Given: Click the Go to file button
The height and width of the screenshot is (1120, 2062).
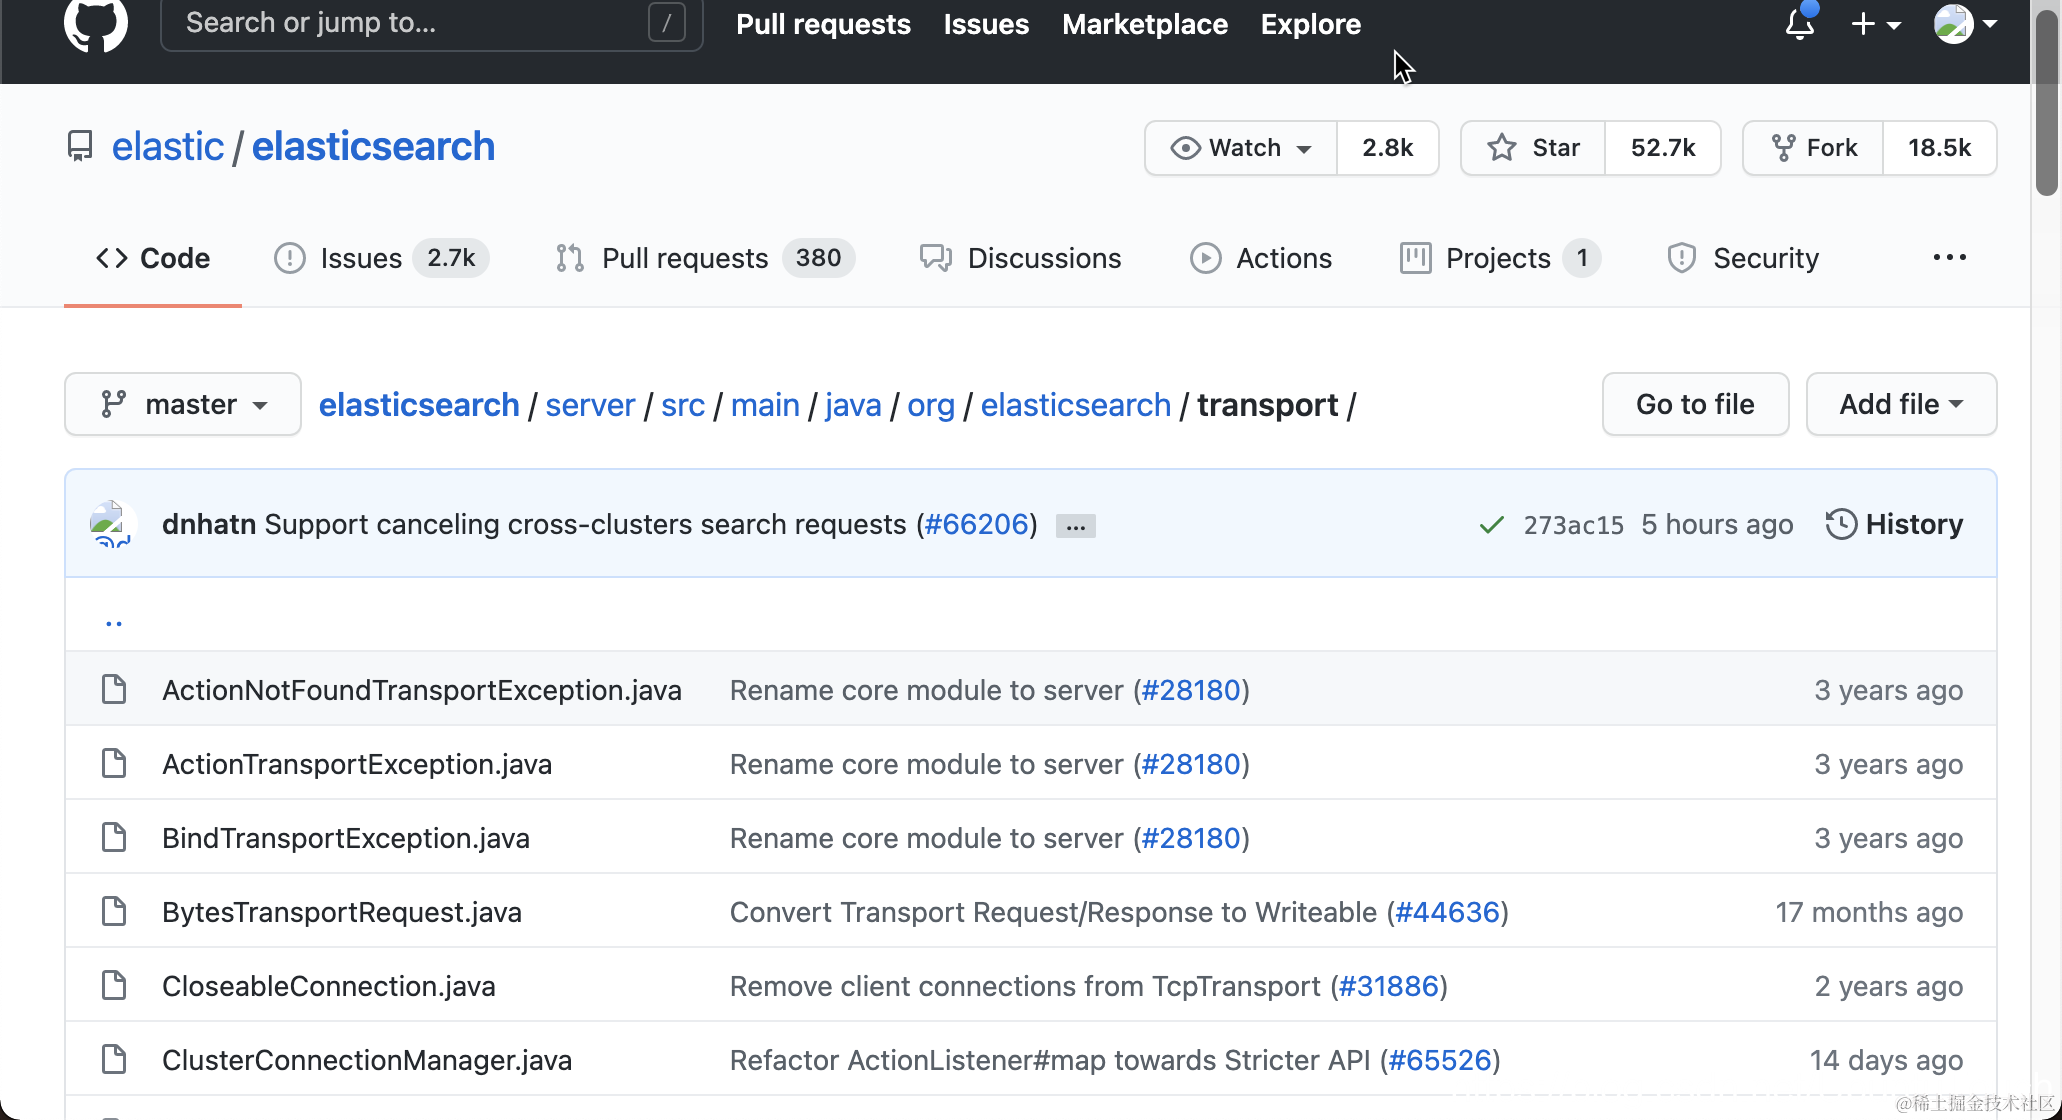Looking at the screenshot, I should click(1695, 404).
